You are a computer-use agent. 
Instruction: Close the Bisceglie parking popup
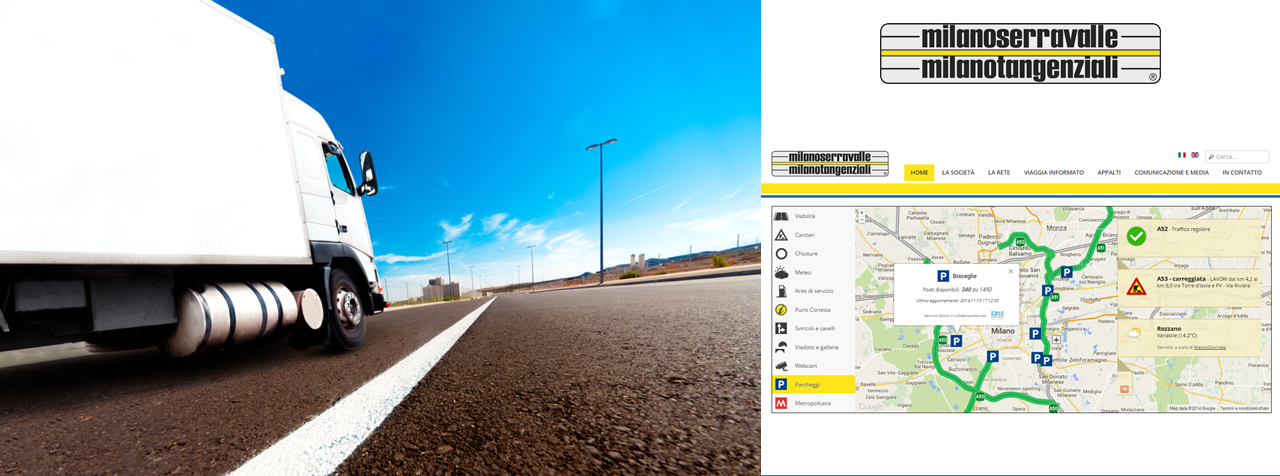click(1010, 271)
